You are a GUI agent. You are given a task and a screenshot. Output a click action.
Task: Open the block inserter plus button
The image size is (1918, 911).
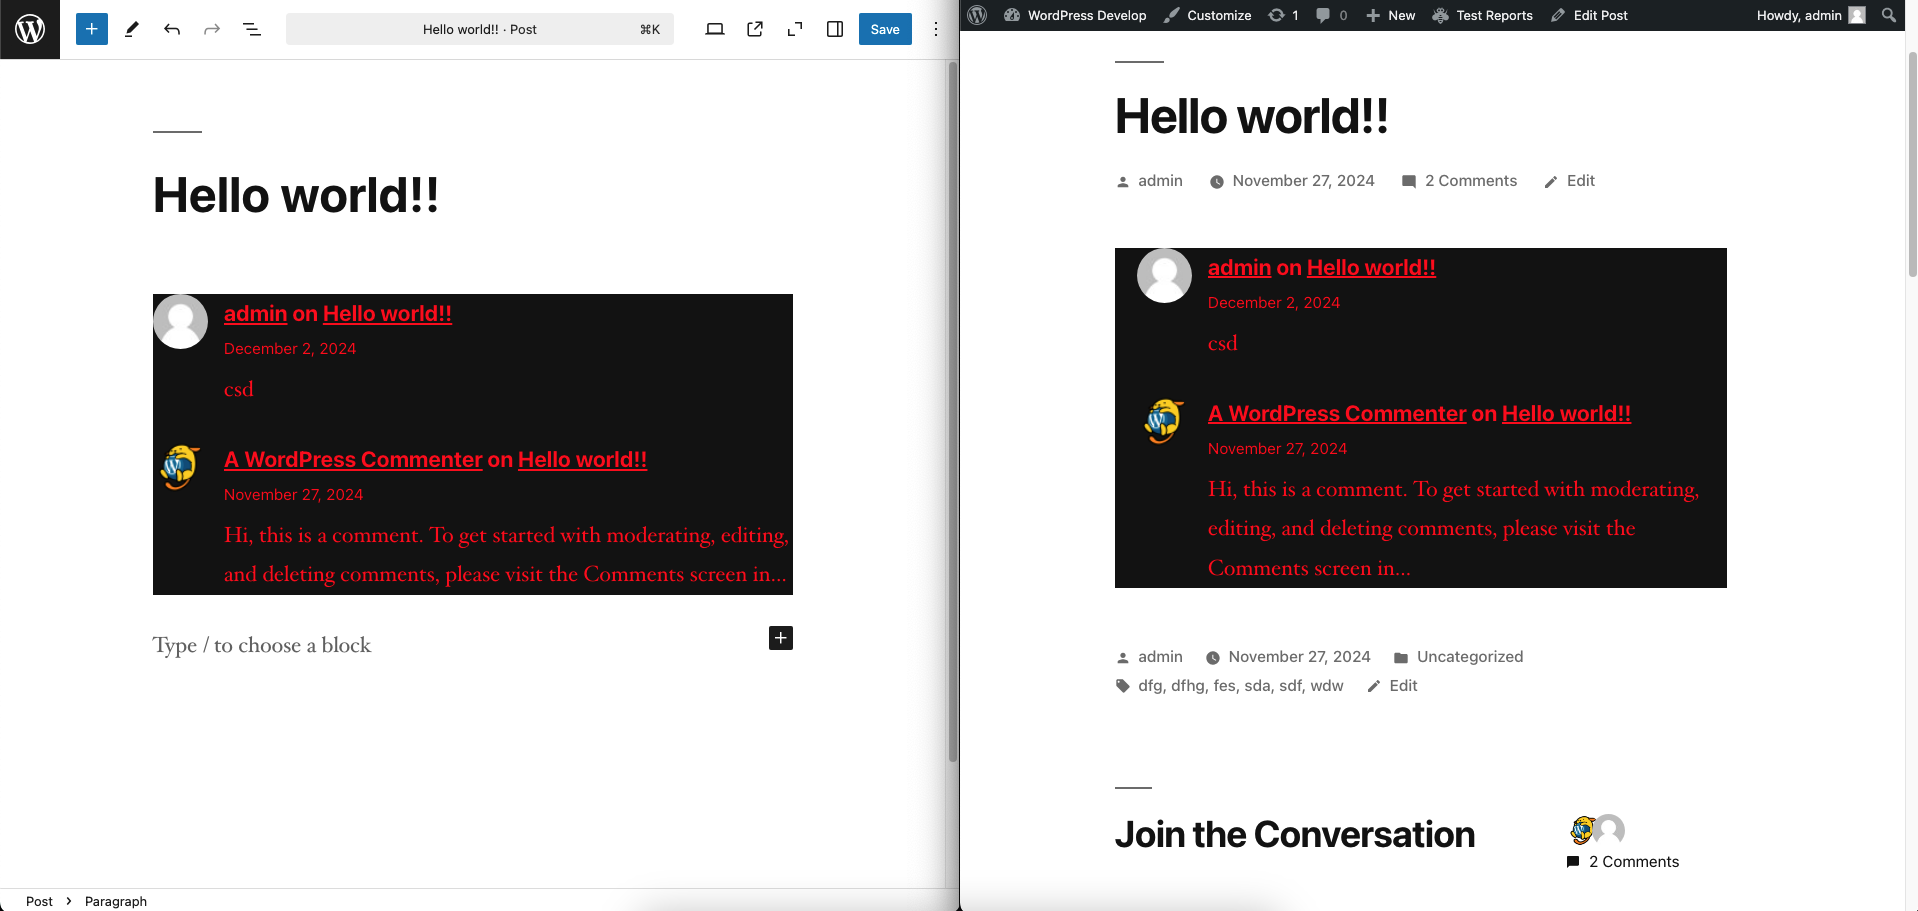[x=91, y=29]
